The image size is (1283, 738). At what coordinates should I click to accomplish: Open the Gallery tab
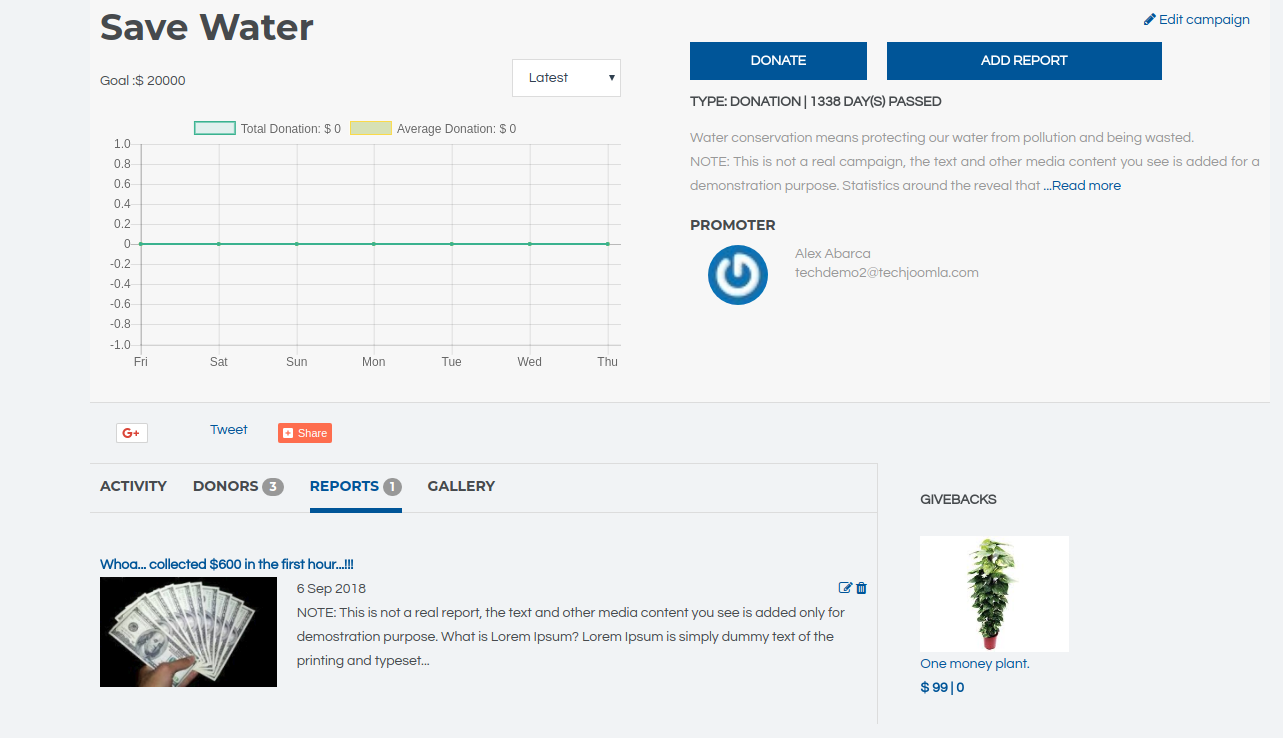click(461, 486)
